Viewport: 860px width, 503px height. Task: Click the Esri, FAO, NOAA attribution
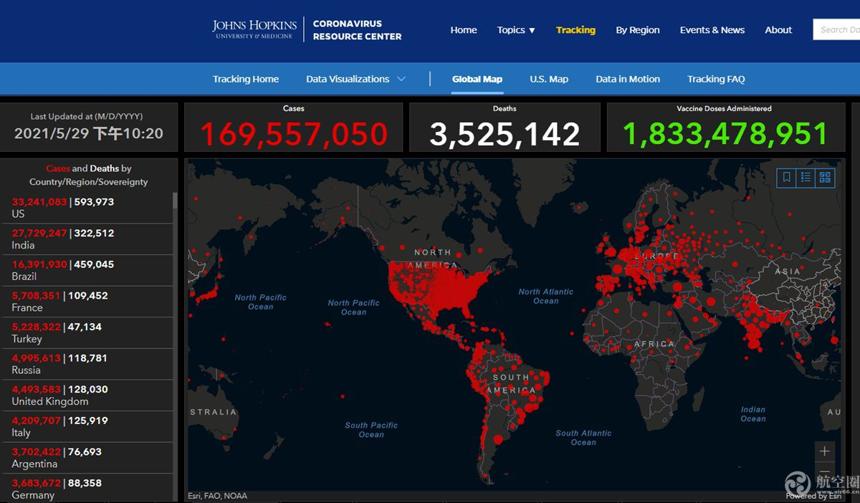coord(217,496)
